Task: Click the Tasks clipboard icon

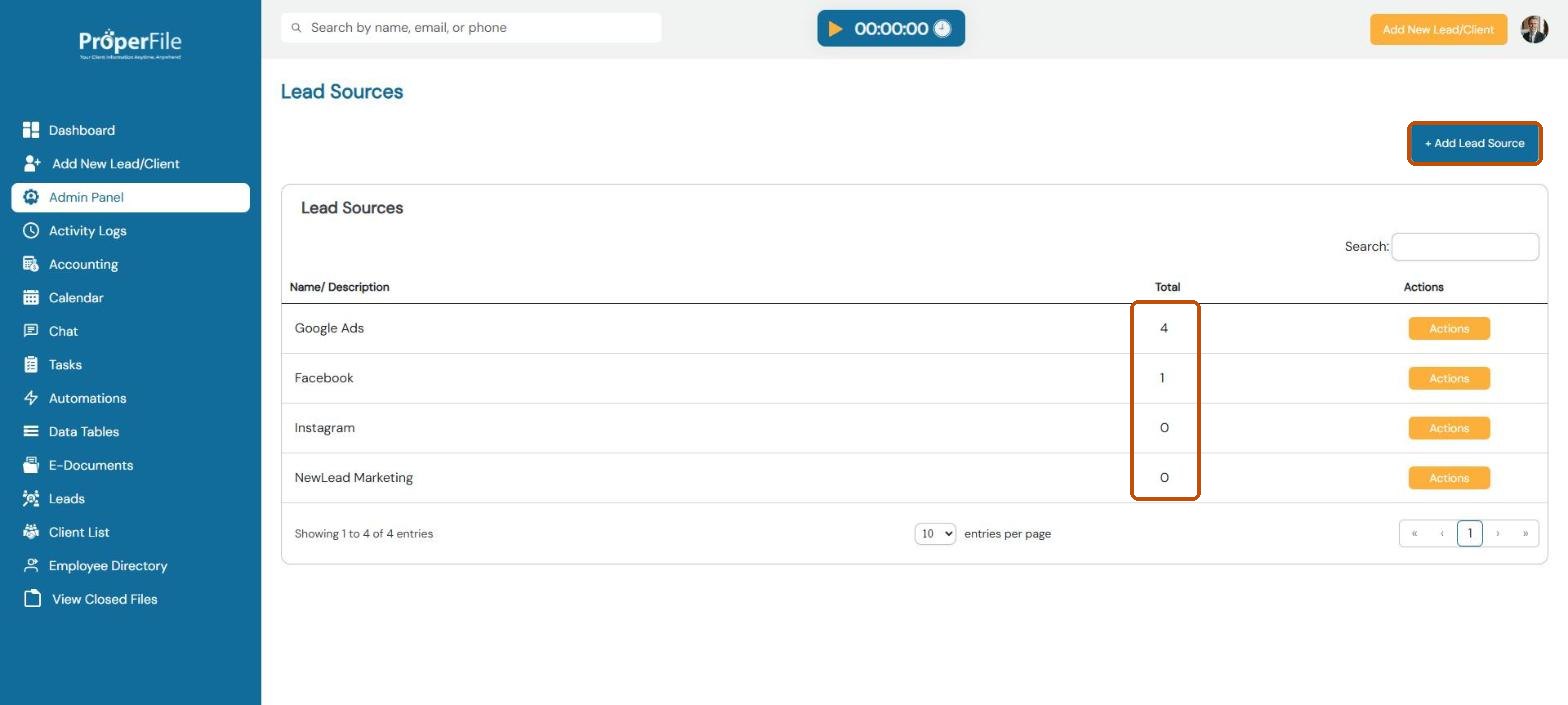Action: 31,365
